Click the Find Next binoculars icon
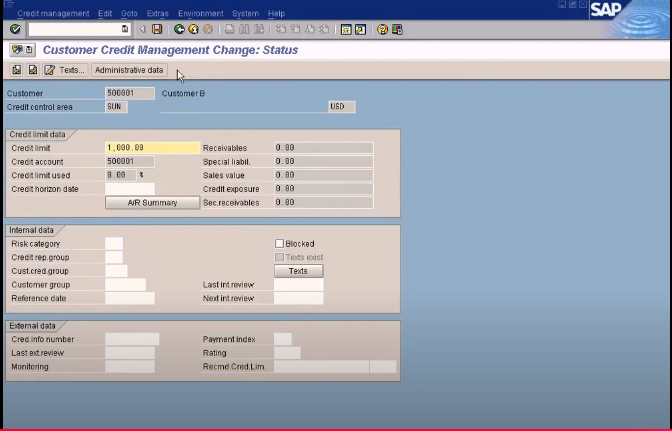672x431 pixels. pyautogui.click(x=259, y=29)
